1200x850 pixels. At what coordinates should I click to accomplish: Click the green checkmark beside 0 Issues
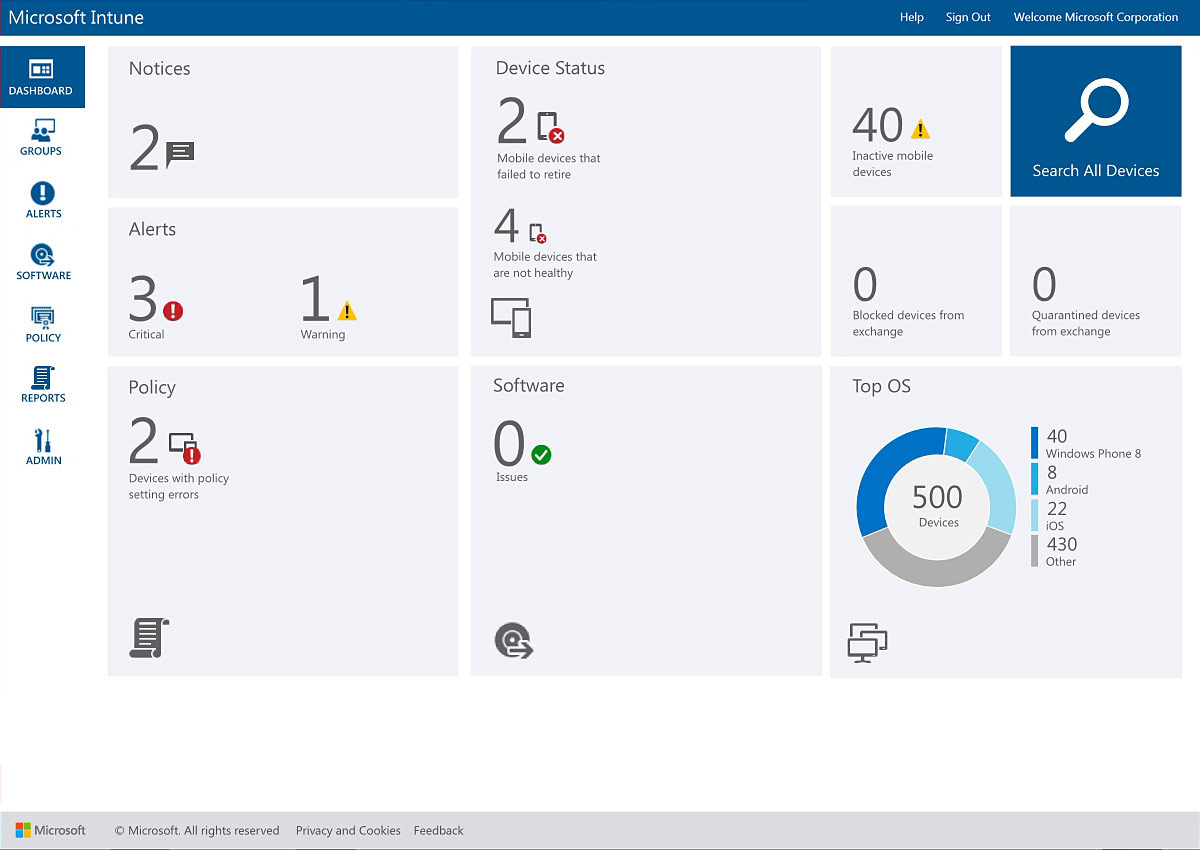coord(541,455)
